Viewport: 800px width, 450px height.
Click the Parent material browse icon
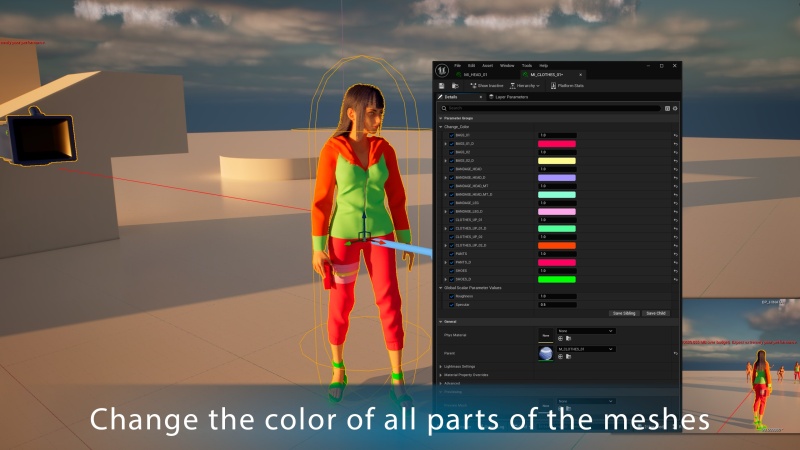pos(567,358)
